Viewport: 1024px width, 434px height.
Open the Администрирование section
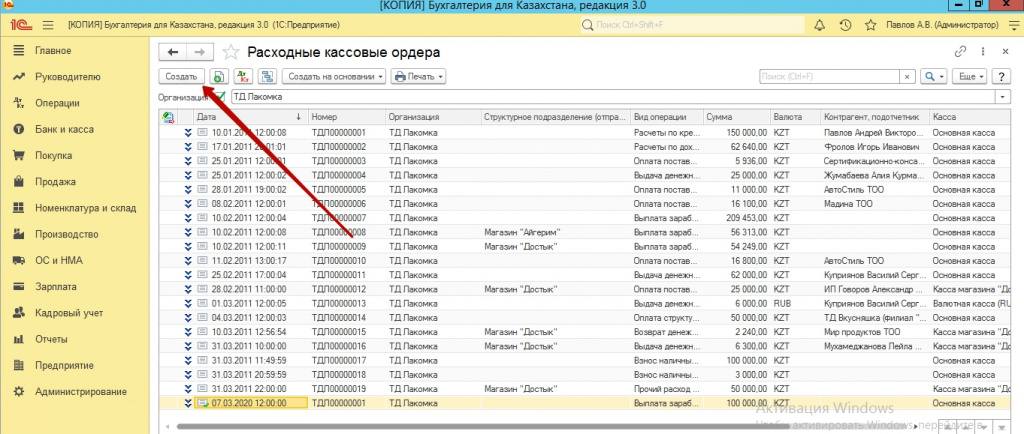tap(81, 392)
